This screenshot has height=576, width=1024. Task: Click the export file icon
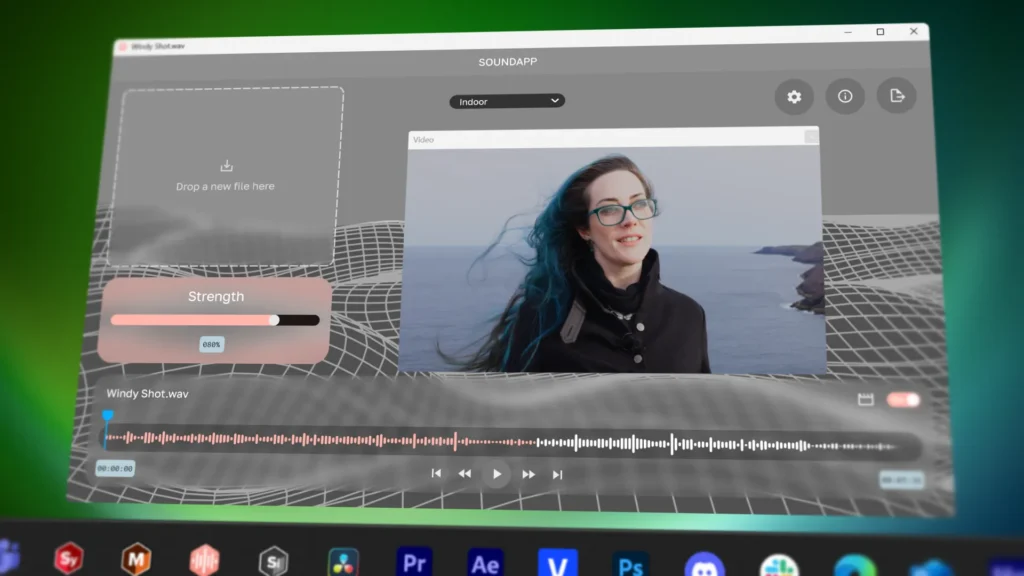point(896,95)
